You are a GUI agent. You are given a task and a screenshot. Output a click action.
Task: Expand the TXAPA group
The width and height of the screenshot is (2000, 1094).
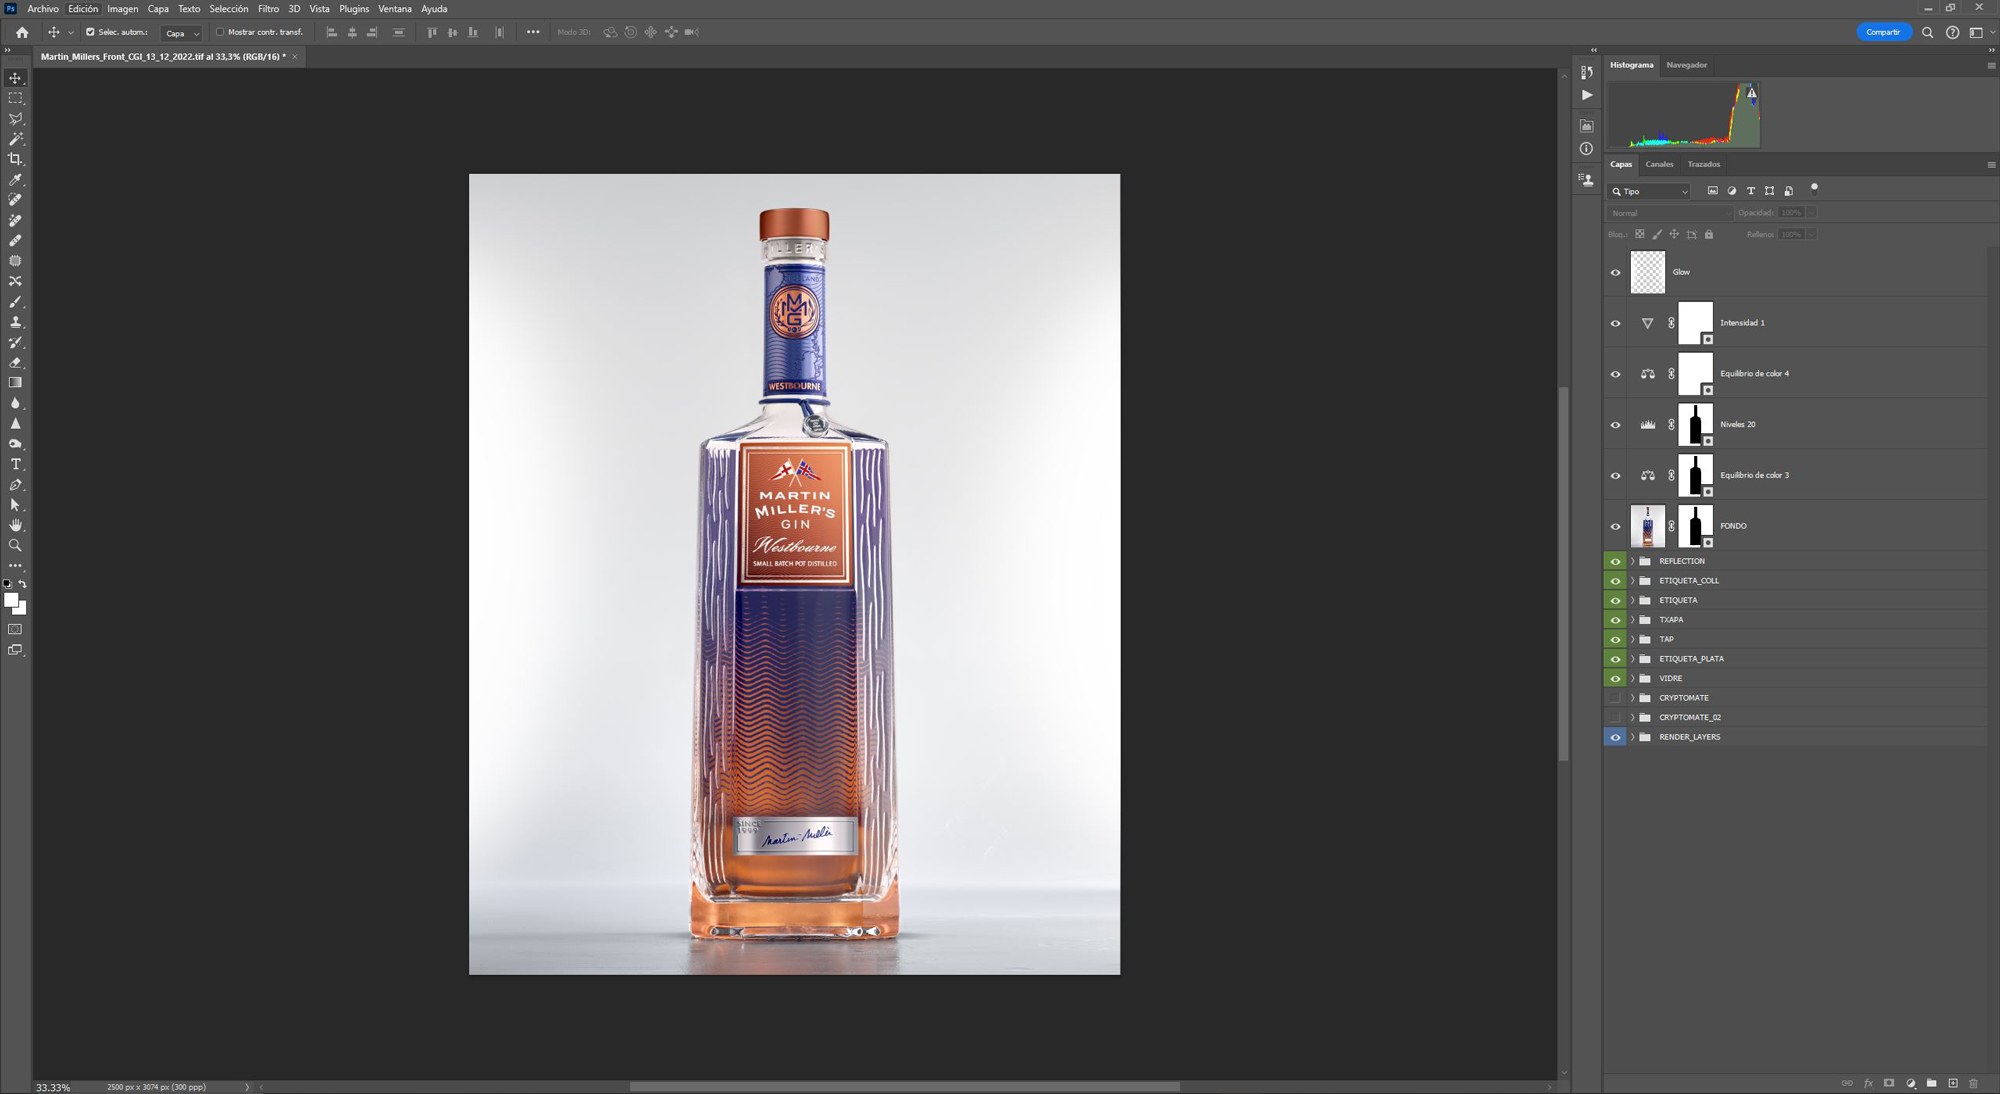click(1633, 620)
